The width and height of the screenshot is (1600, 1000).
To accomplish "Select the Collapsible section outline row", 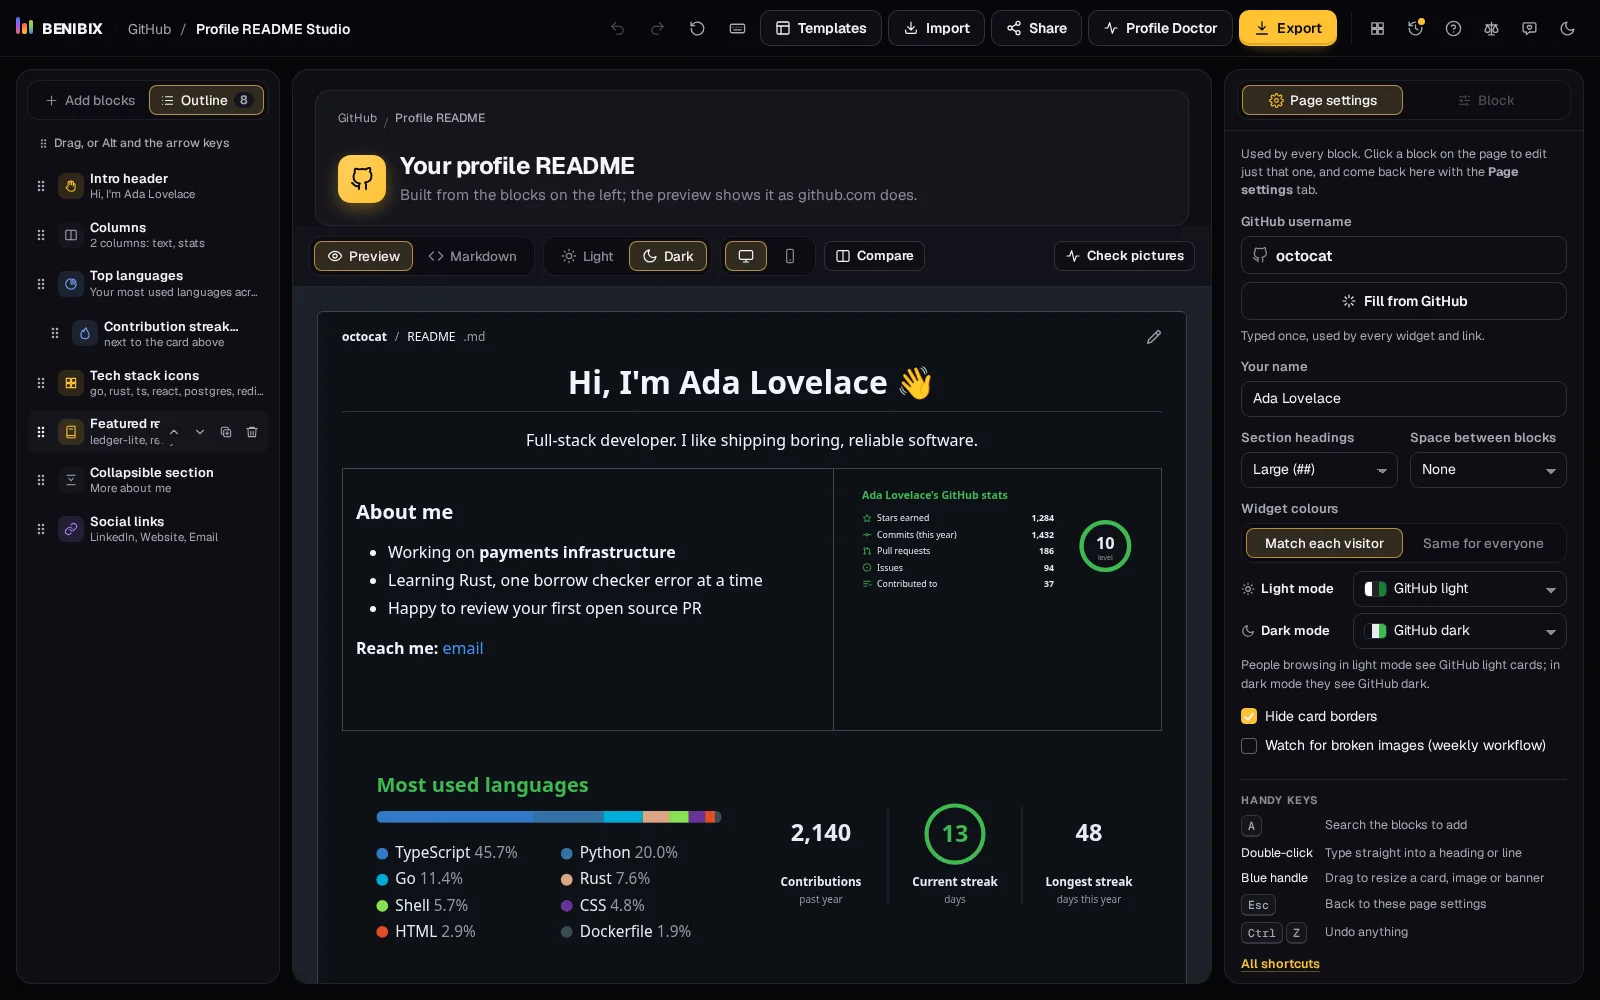I will coord(148,480).
